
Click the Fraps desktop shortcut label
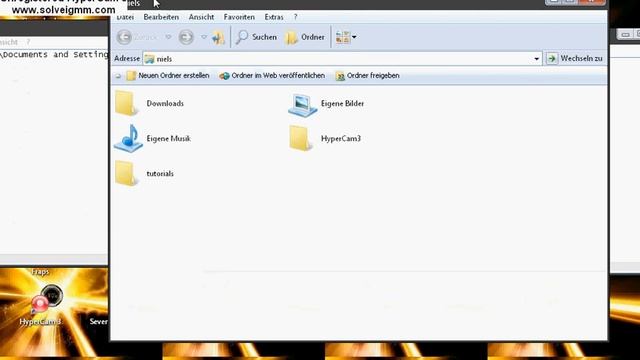pos(40,272)
